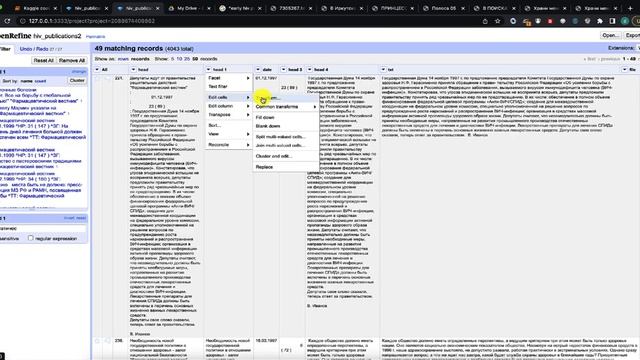Image resolution: width=640 pixels, height=360 pixels.
Task: Close the My Drive browser tab
Action: 209,8
